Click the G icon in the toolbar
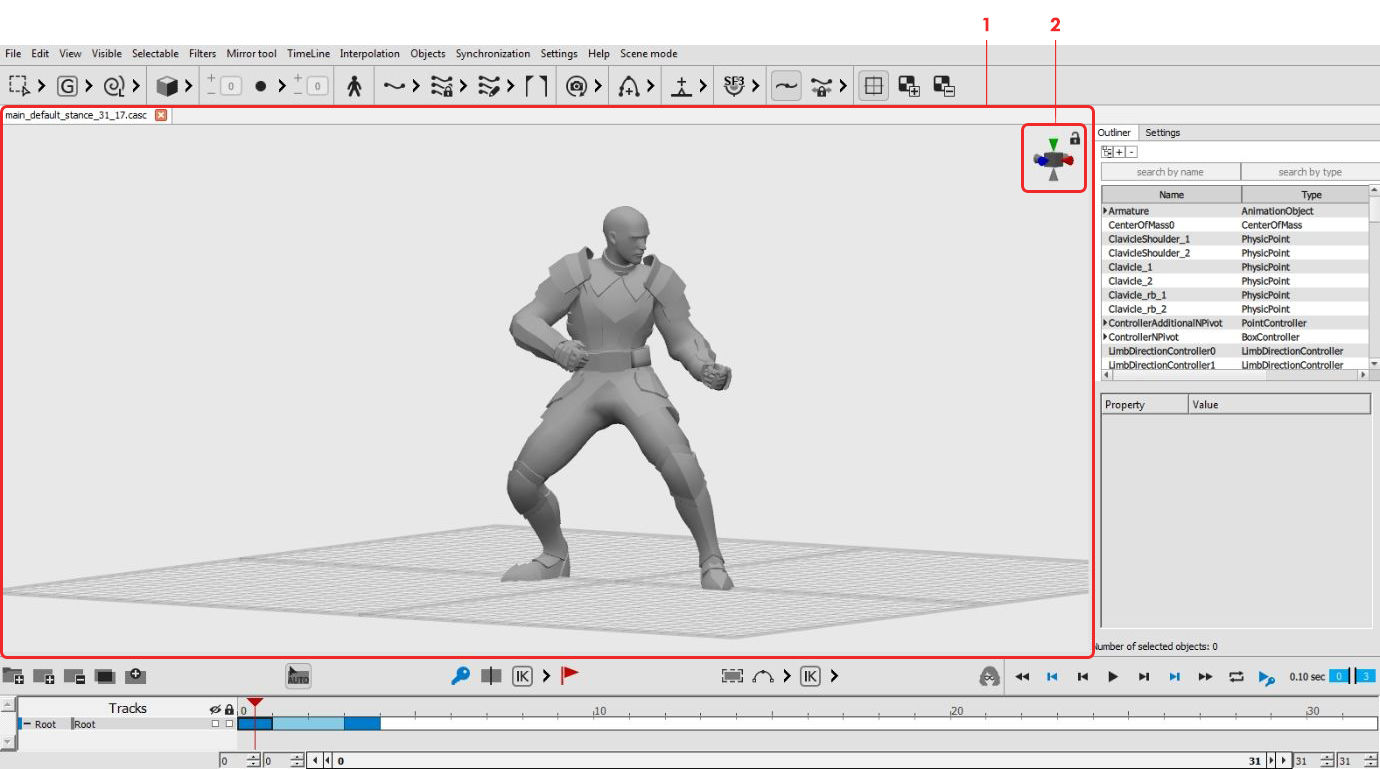Viewport: 1380px width, 769px height. (x=67, y=86)
